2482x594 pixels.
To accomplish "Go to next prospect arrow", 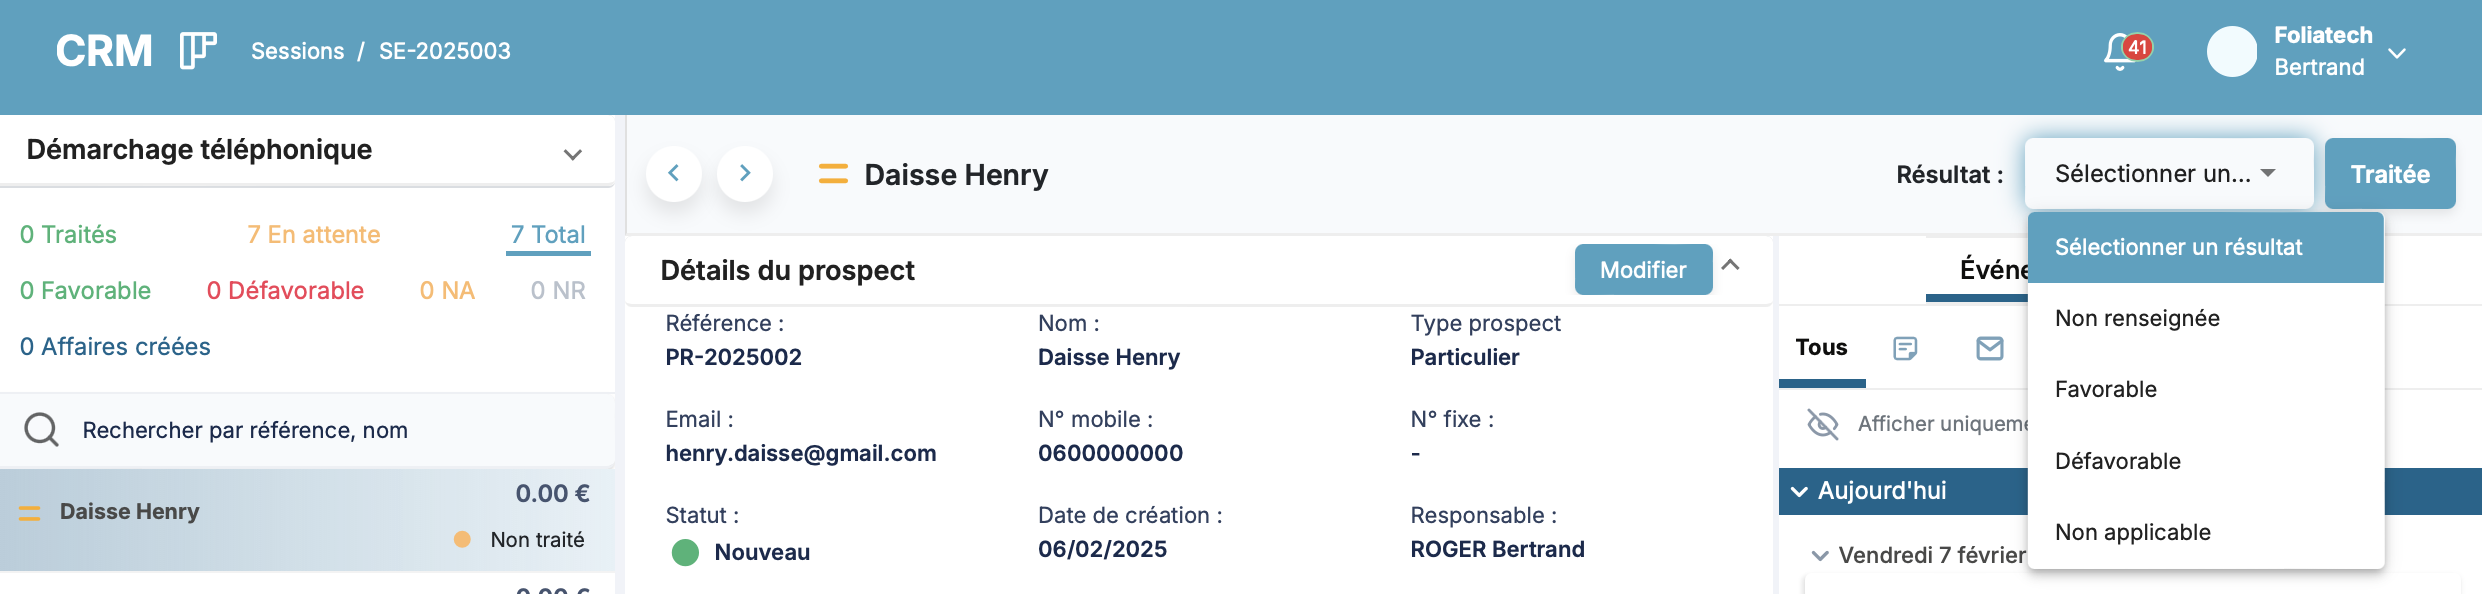I will (745, 174).
